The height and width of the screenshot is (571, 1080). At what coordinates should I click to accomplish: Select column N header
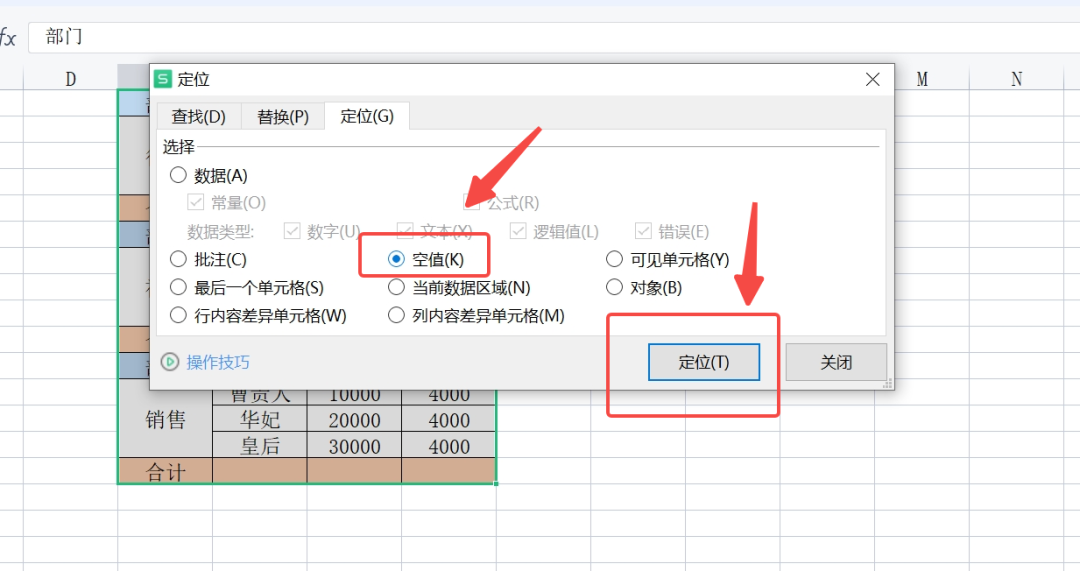[x=1017, y=79]
